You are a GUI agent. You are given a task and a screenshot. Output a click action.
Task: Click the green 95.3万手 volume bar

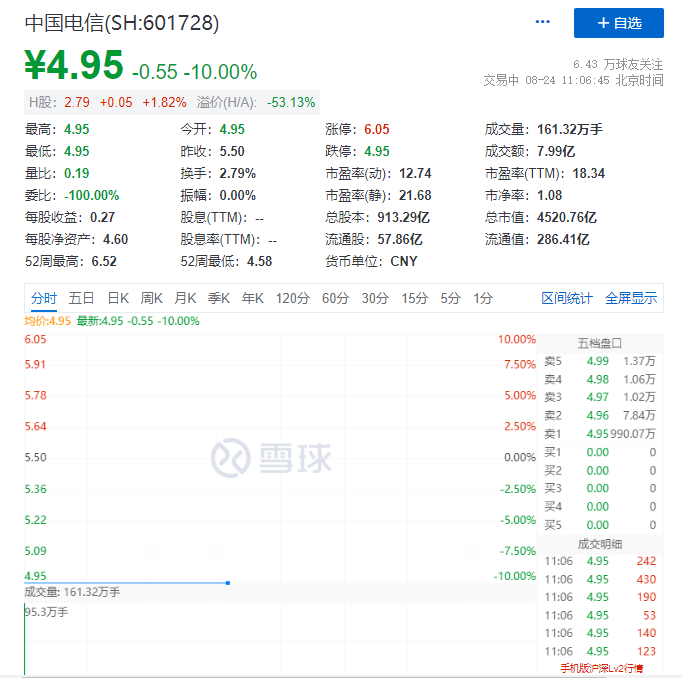pos(24,639)
